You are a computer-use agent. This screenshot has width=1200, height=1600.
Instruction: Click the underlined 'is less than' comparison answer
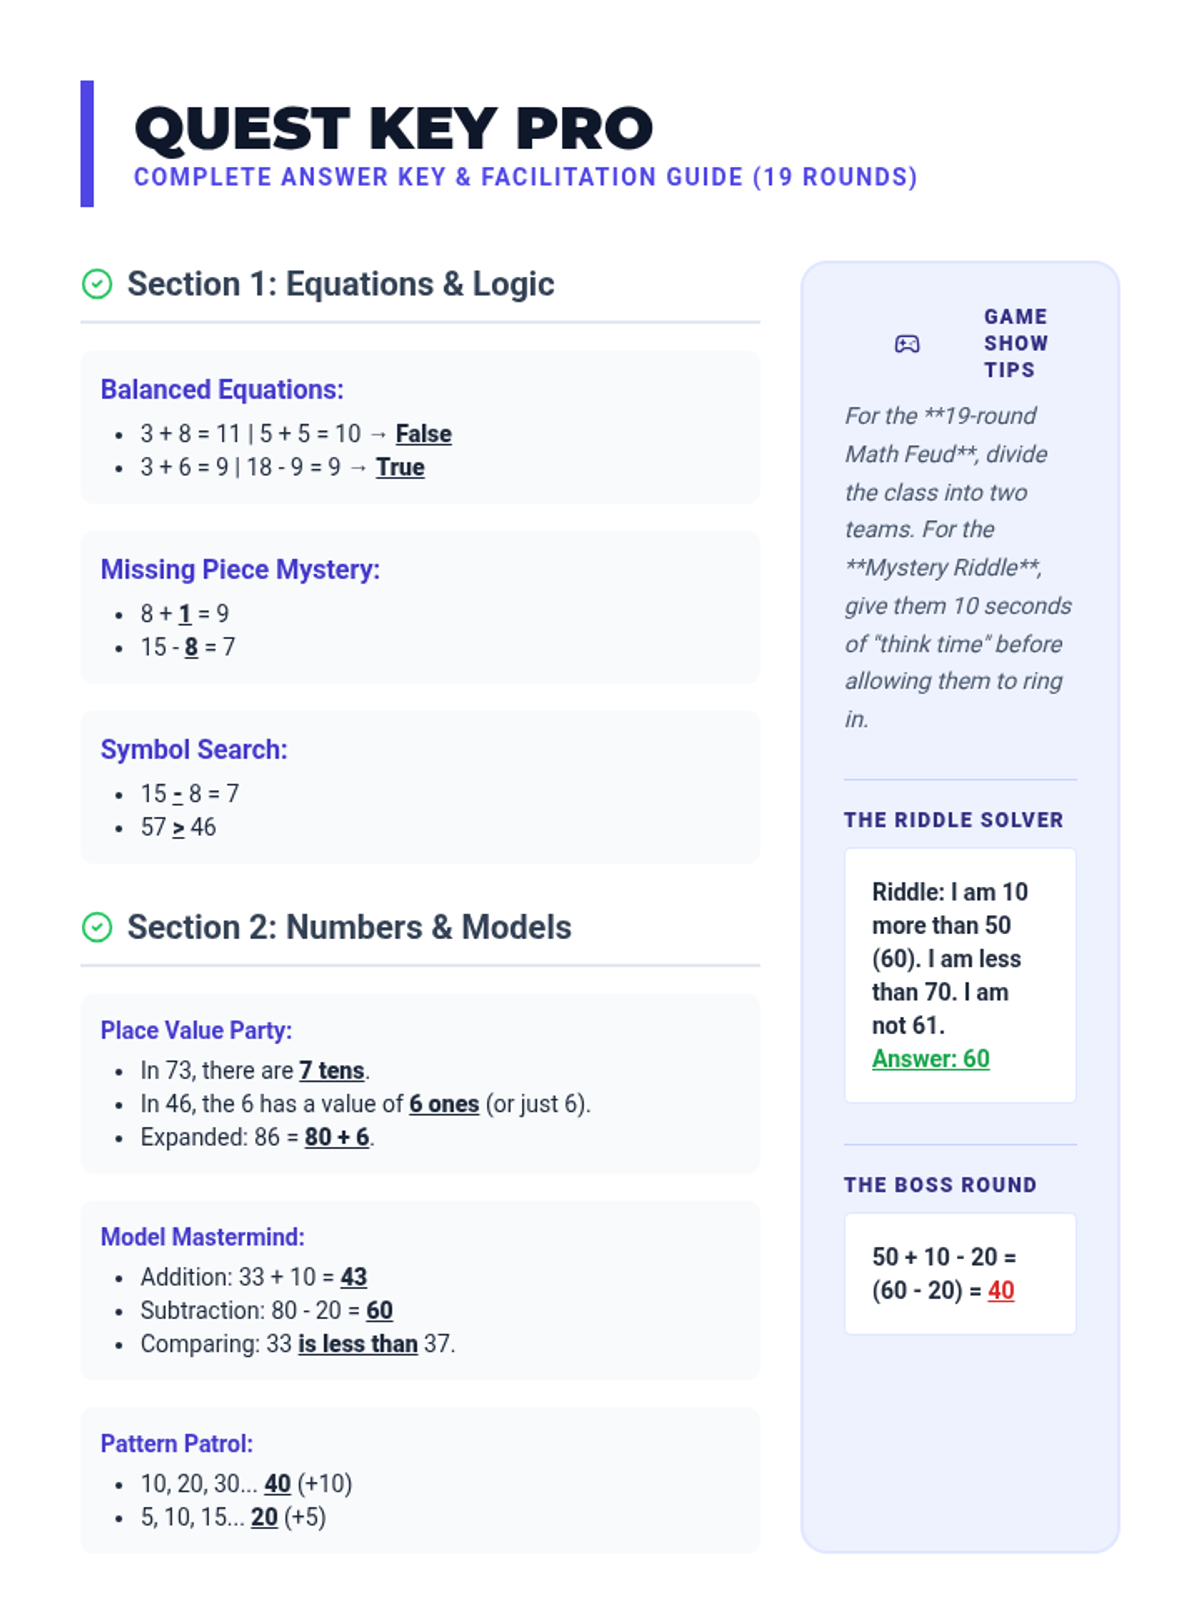tap(358, 1344)
